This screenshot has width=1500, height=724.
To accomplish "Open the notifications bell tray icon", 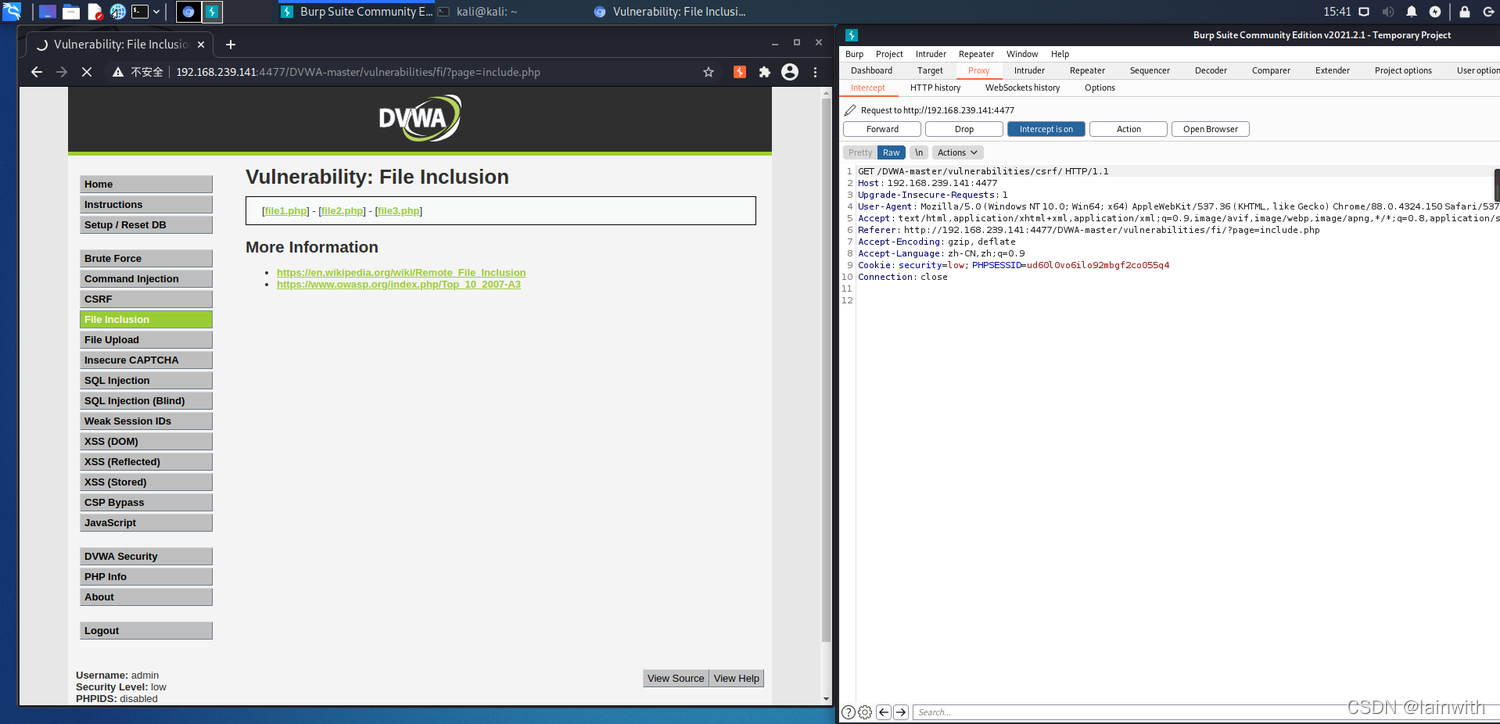I will pyautogui.click(x=1411, y=12).
